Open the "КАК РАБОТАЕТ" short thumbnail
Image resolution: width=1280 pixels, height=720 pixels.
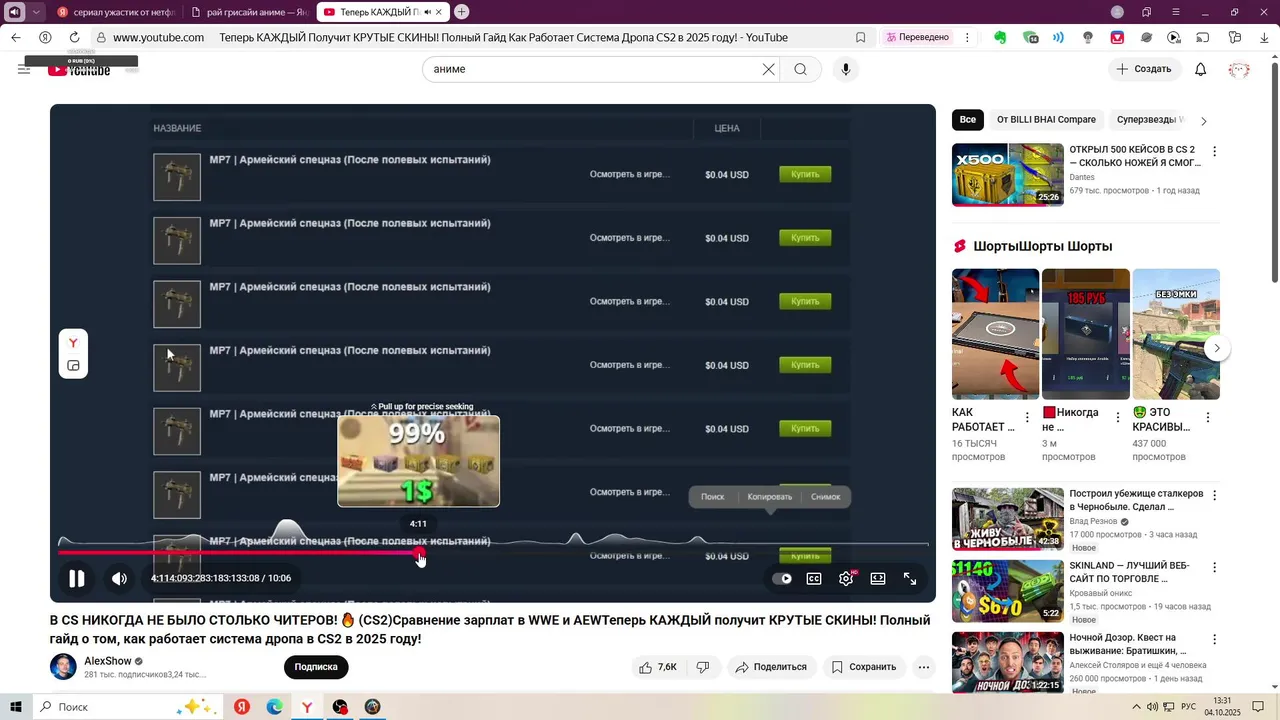click(995, 334)
